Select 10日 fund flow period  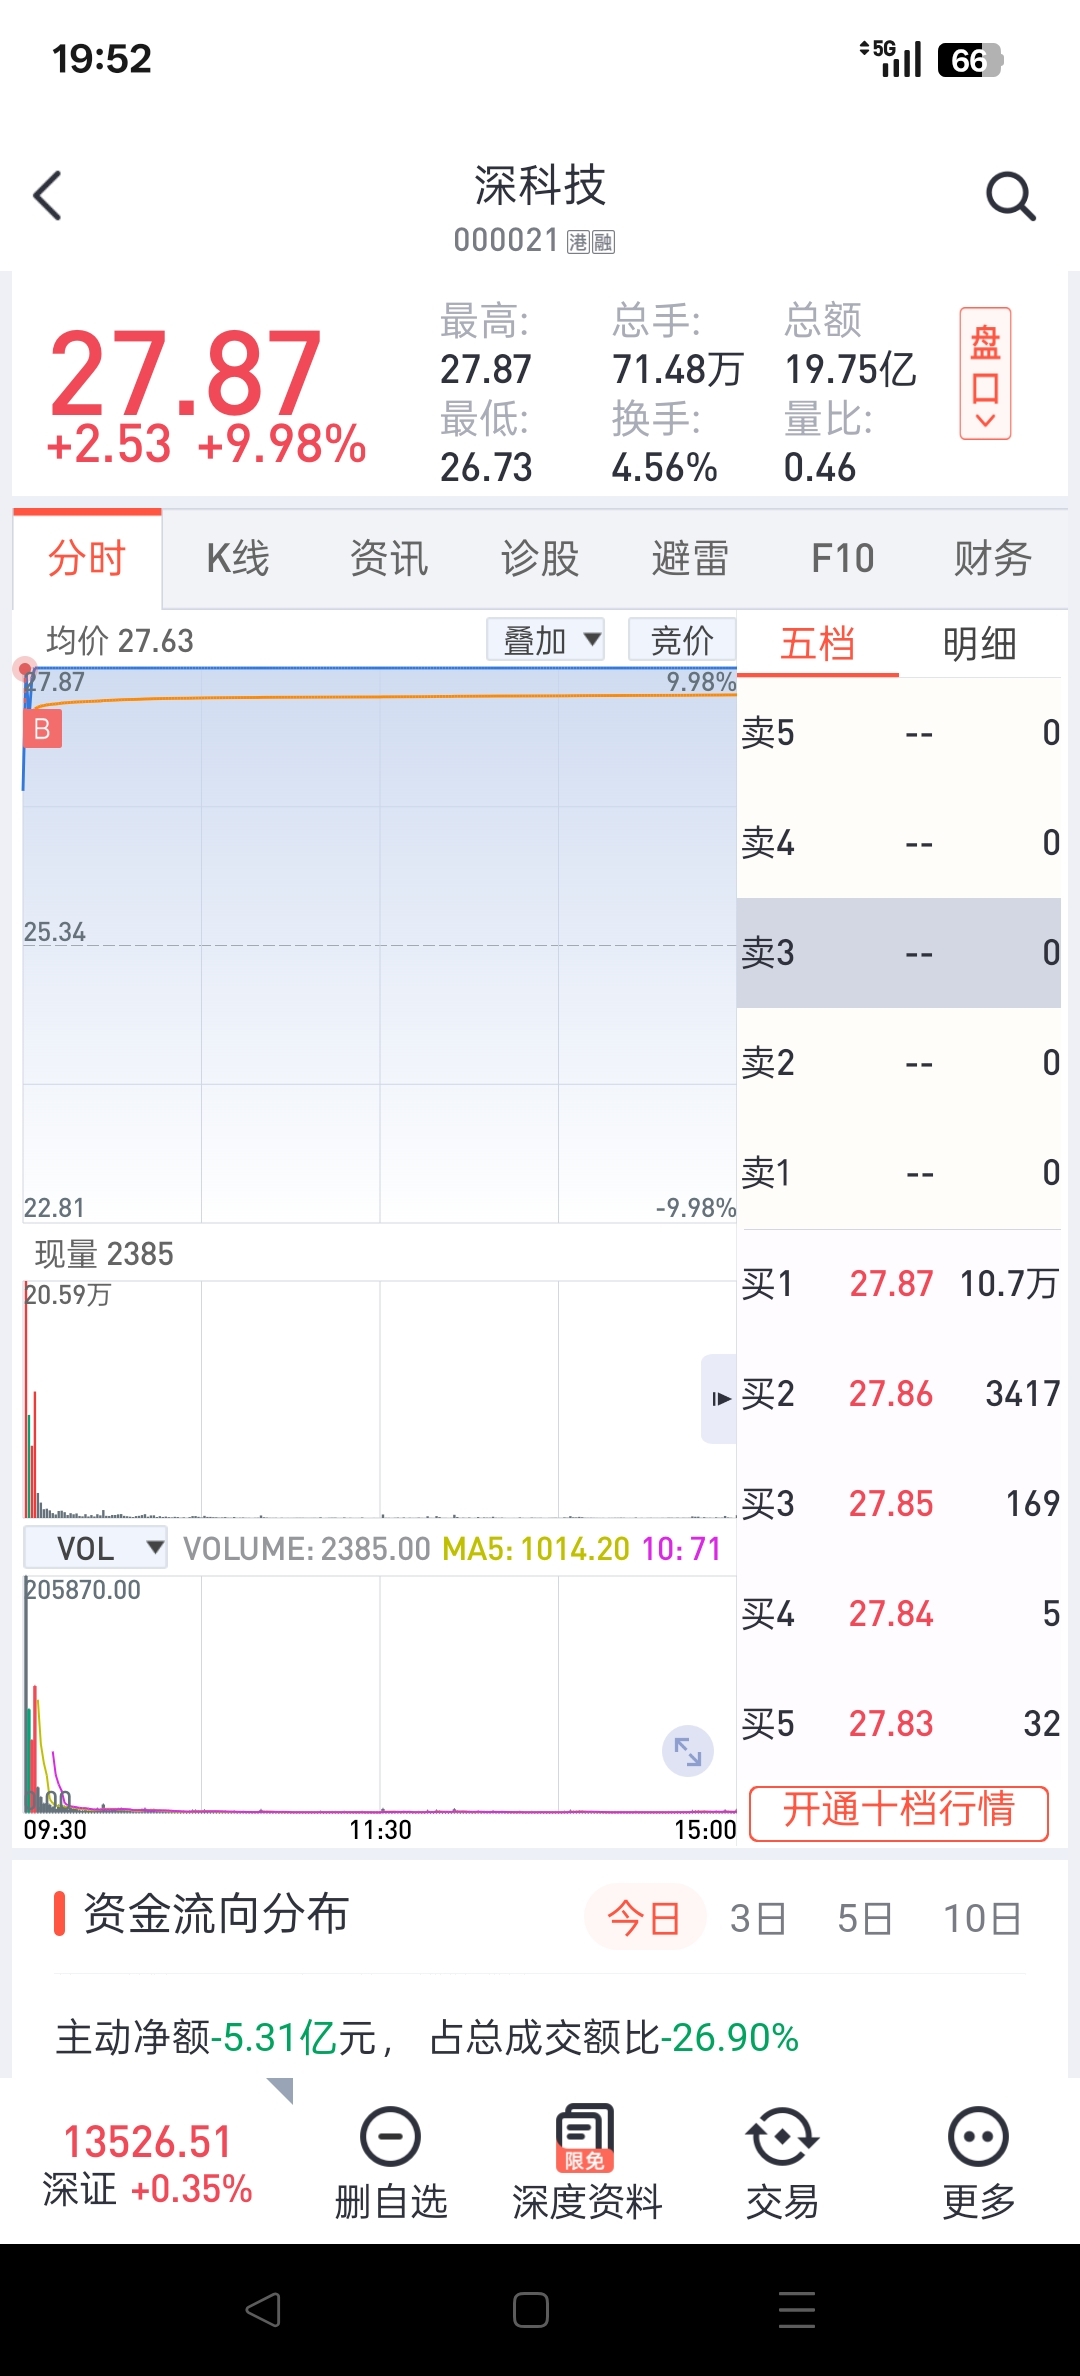[x=982, y=1919]
